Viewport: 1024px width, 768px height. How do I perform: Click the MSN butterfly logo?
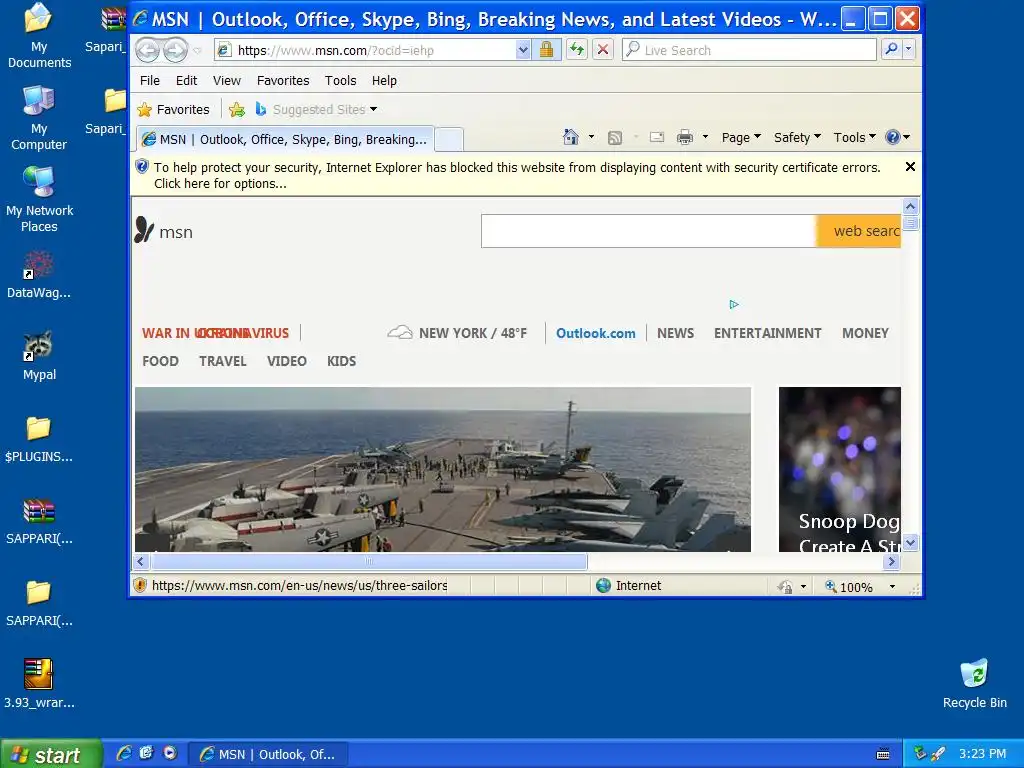(144, 230)
